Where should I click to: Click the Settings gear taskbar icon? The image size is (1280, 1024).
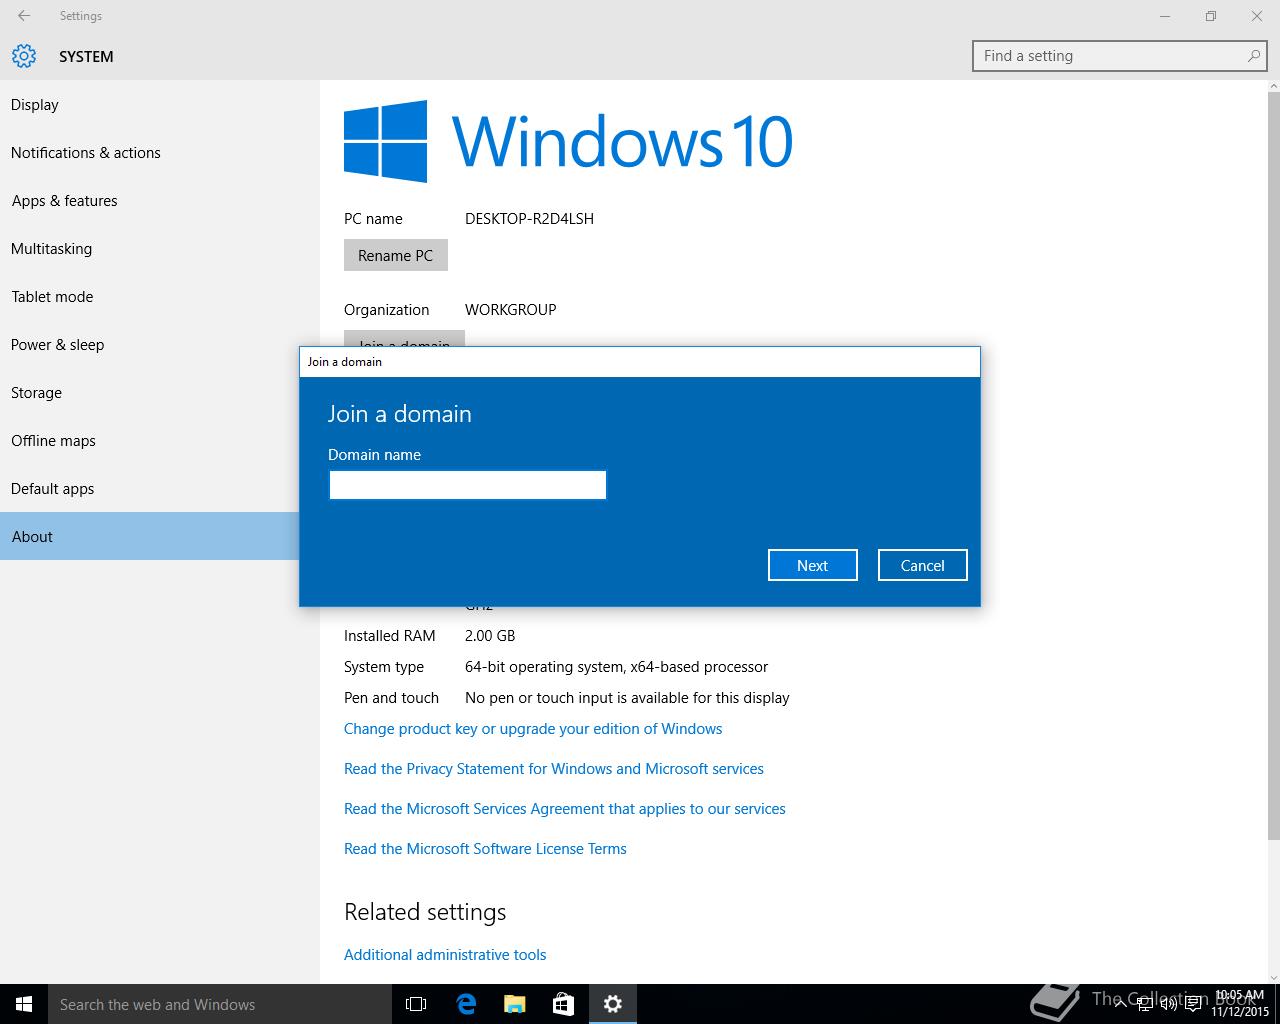(x=613, y=1004)
